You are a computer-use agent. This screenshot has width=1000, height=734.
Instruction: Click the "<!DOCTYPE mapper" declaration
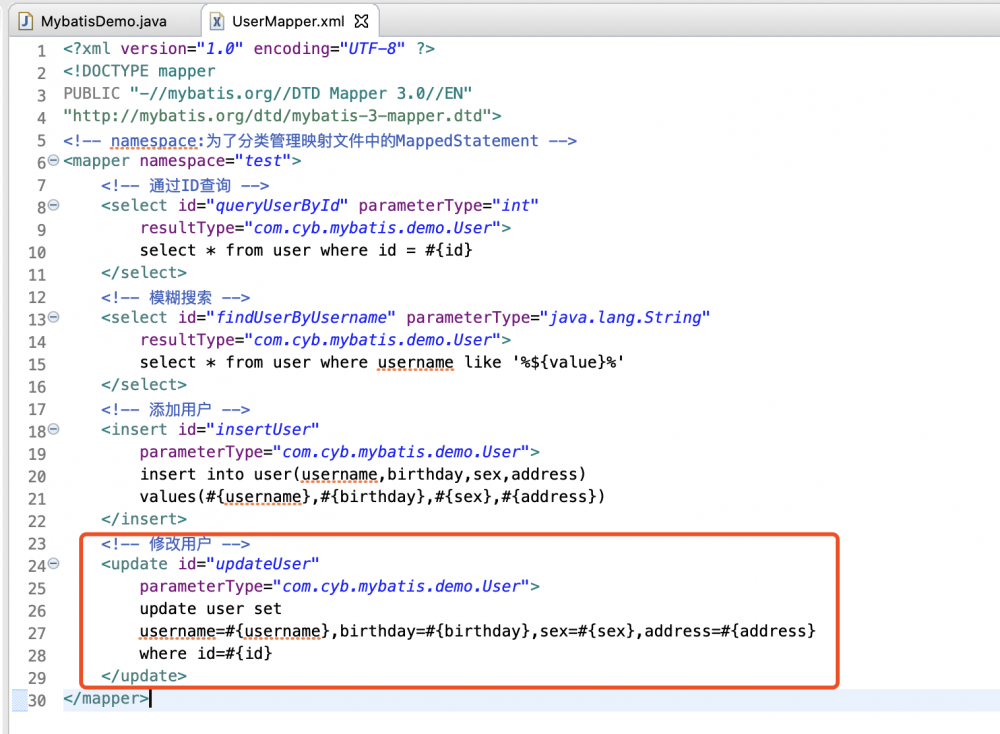coord(139,71)
